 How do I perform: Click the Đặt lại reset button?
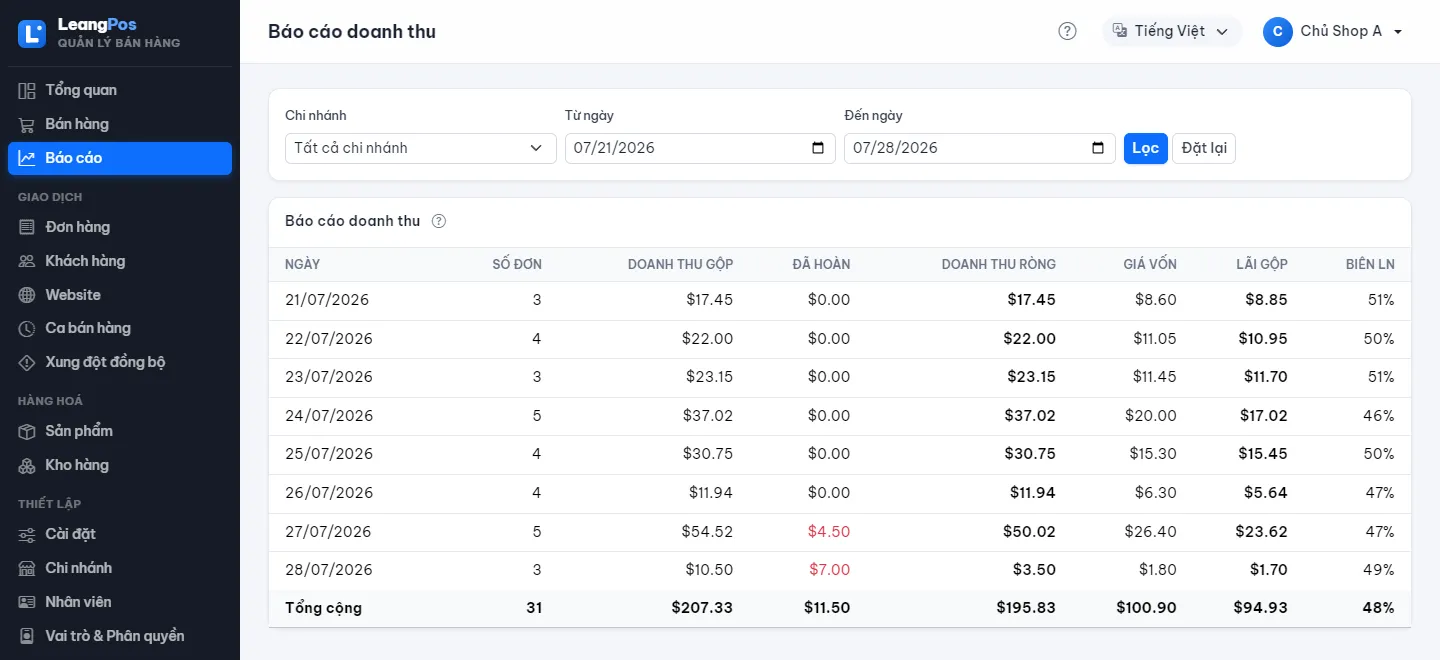click(x=1204, y=148)
